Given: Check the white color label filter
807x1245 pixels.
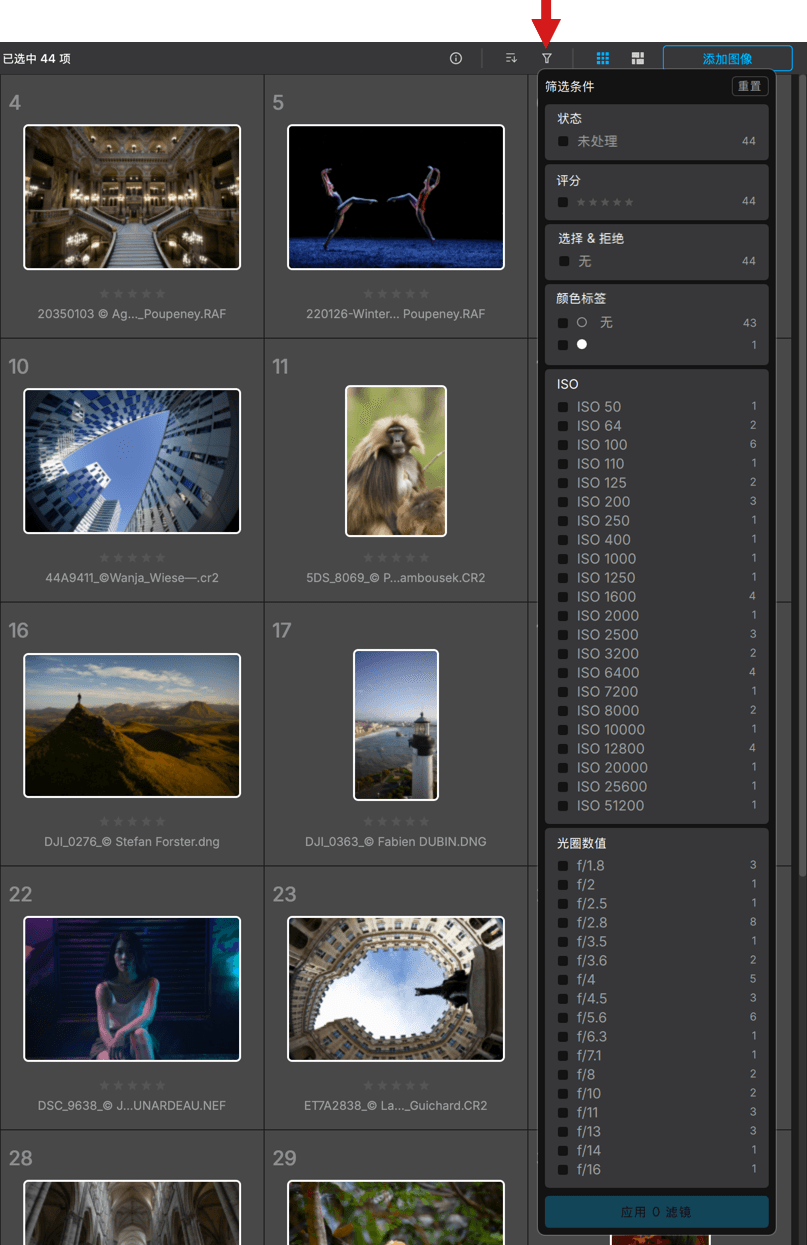Looking at the screenshot, I should click(x=563, y=345).
